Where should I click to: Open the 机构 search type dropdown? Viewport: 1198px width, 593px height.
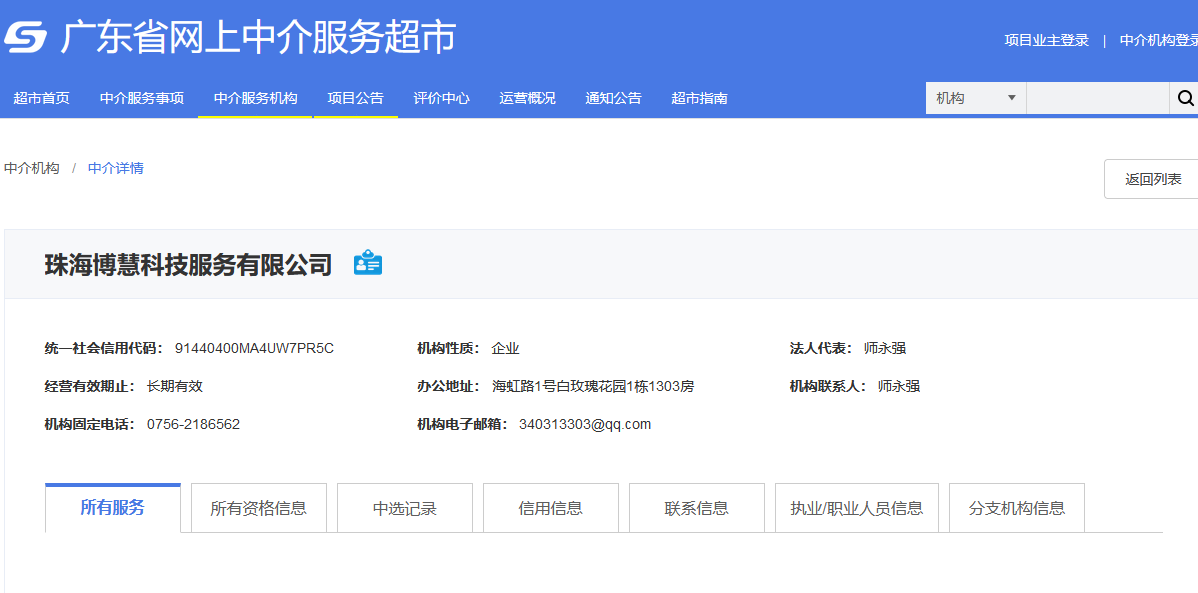976,98
